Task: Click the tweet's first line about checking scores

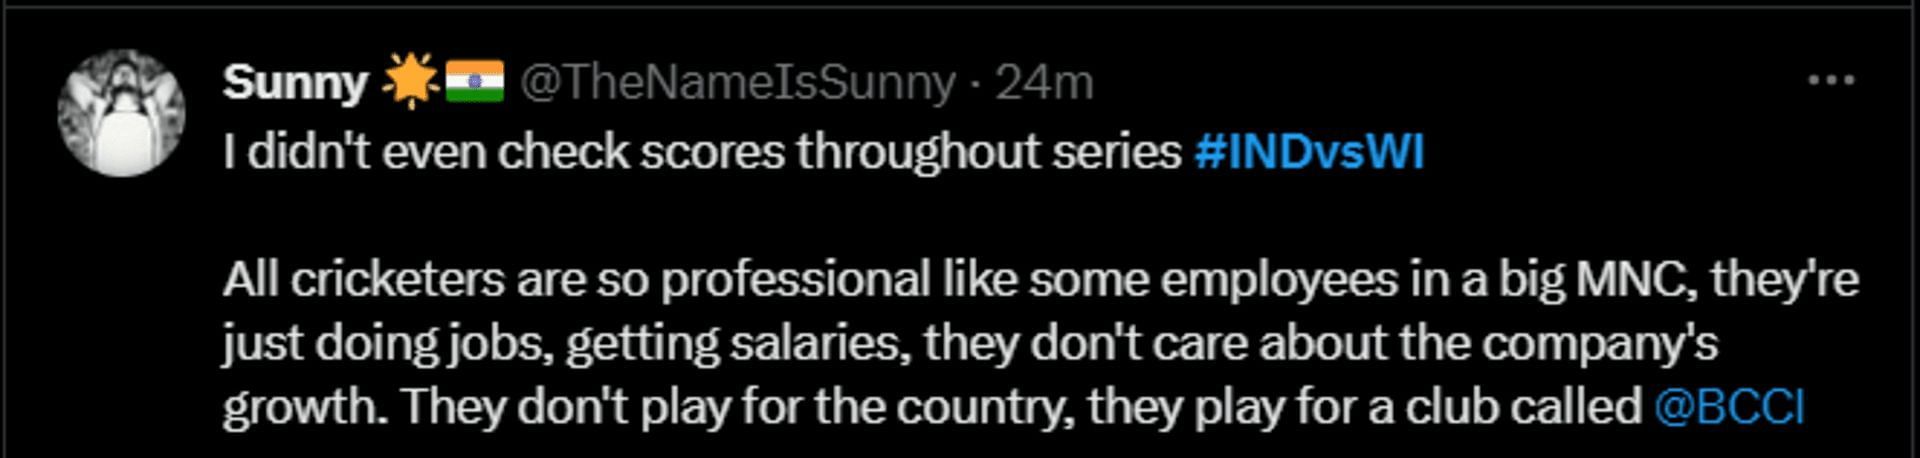Action: pos(700,153)
